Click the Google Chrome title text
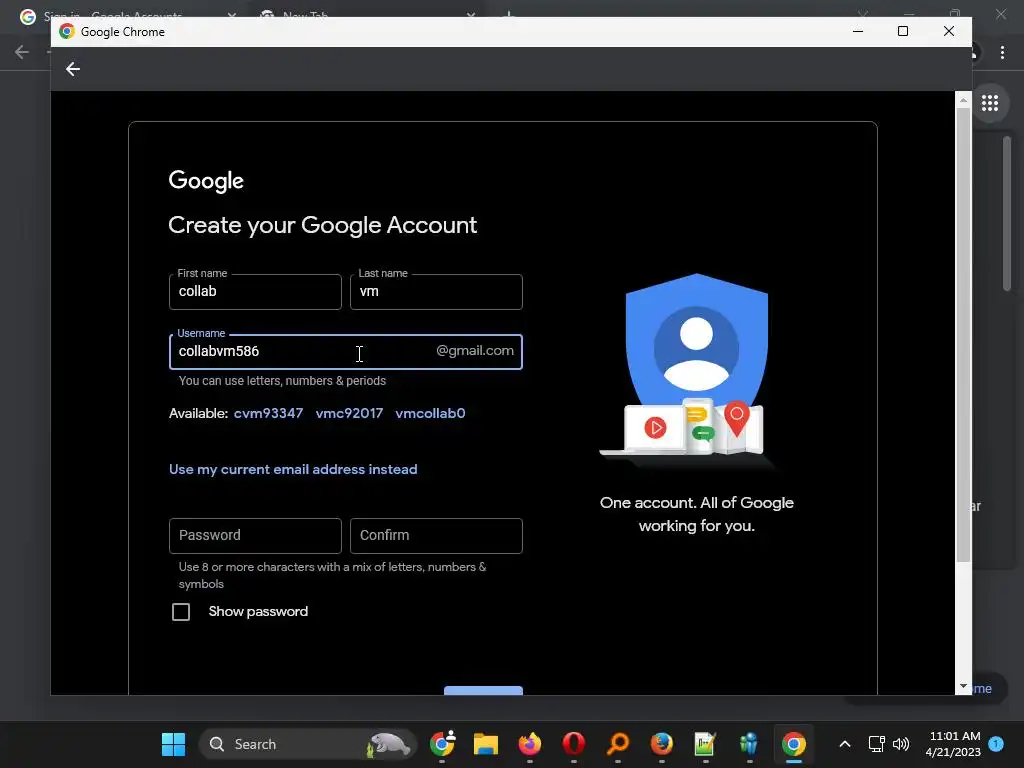Viewport: 1024px width, 768px height. pyautogui.click(x=123, y=32)
